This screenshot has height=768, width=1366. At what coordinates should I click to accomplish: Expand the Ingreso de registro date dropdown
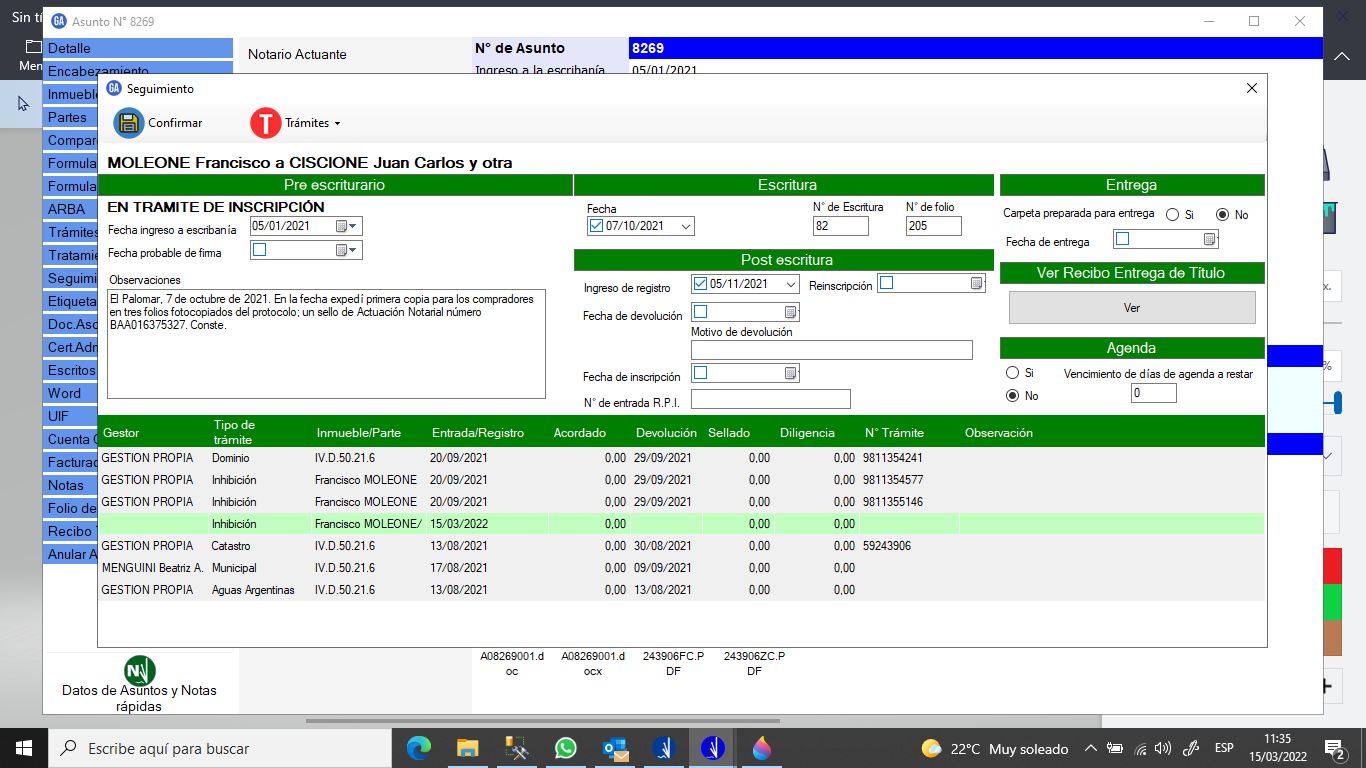791,284
